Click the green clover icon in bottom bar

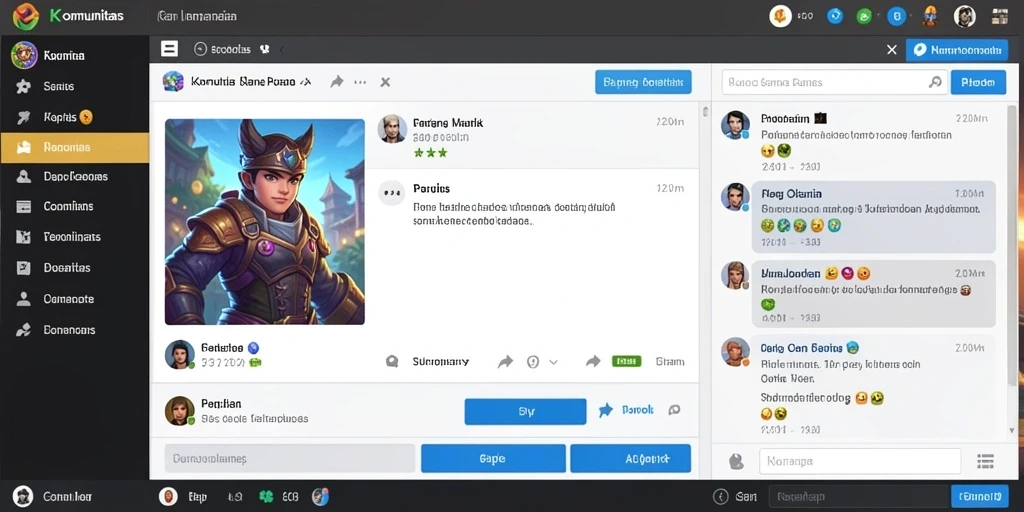pyautogui.click(x=266, y=496)
